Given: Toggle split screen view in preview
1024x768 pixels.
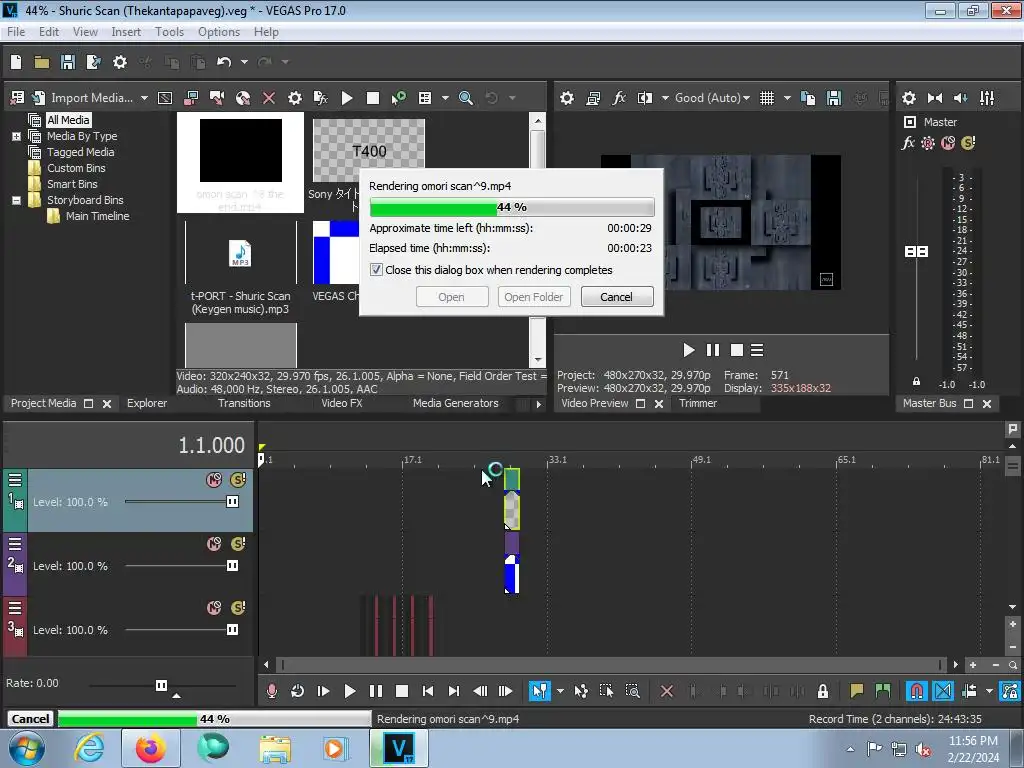Looking at the screenshot, I should click(x=645, y=98).
